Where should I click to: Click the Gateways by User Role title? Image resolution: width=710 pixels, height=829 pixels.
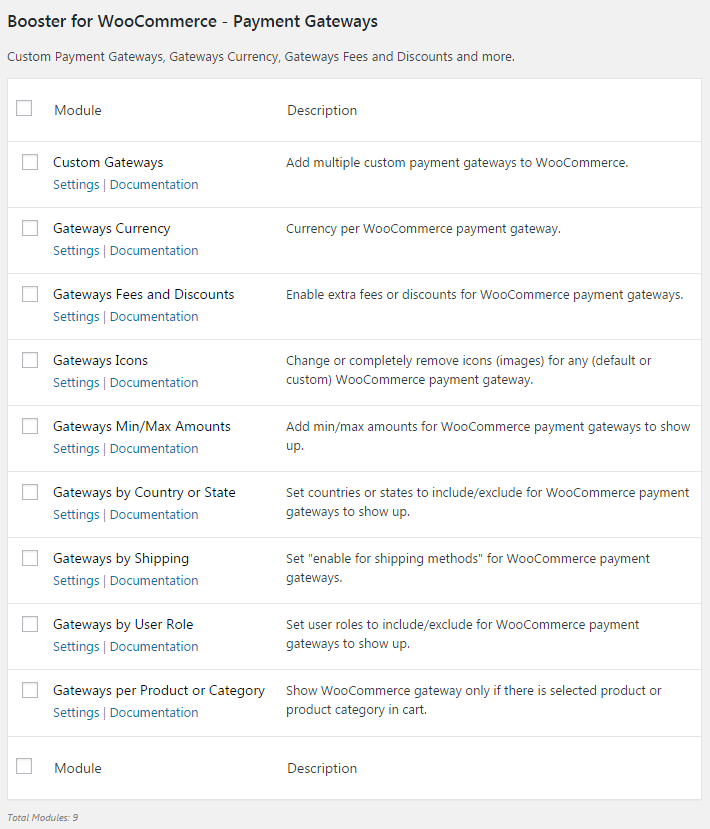point(123,625)
